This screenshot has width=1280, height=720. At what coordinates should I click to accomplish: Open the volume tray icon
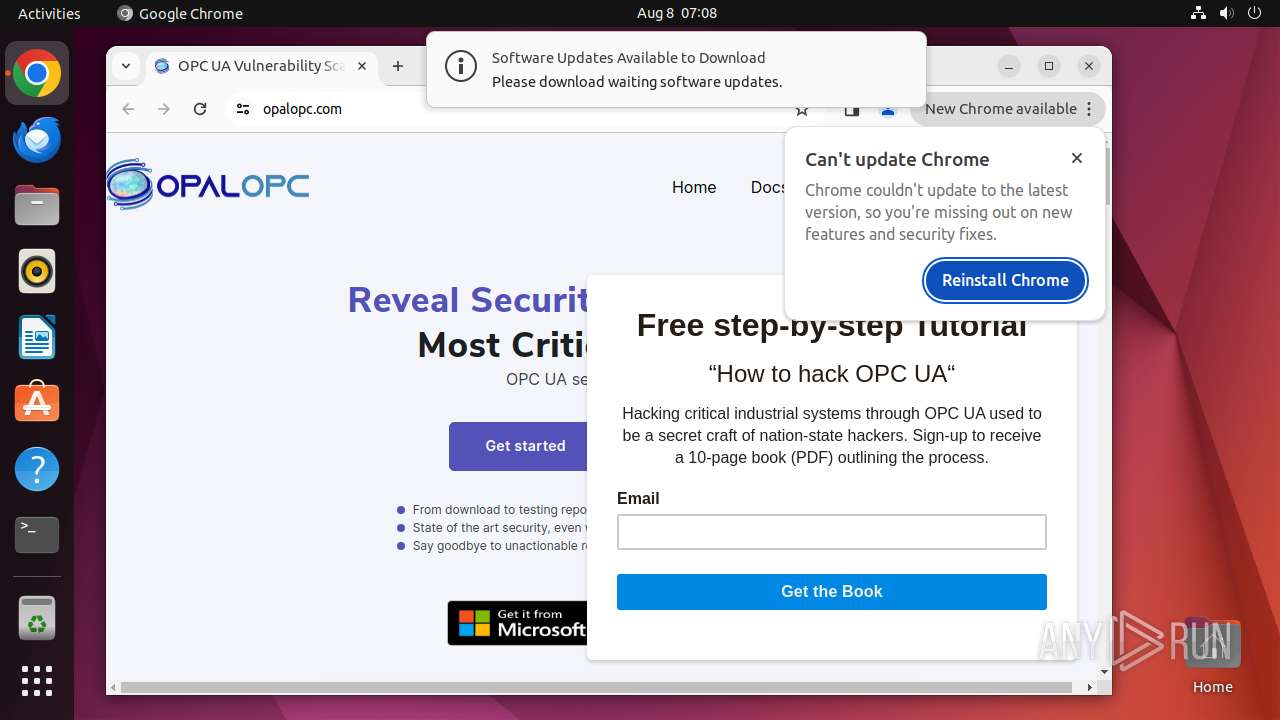[1227, 13]
